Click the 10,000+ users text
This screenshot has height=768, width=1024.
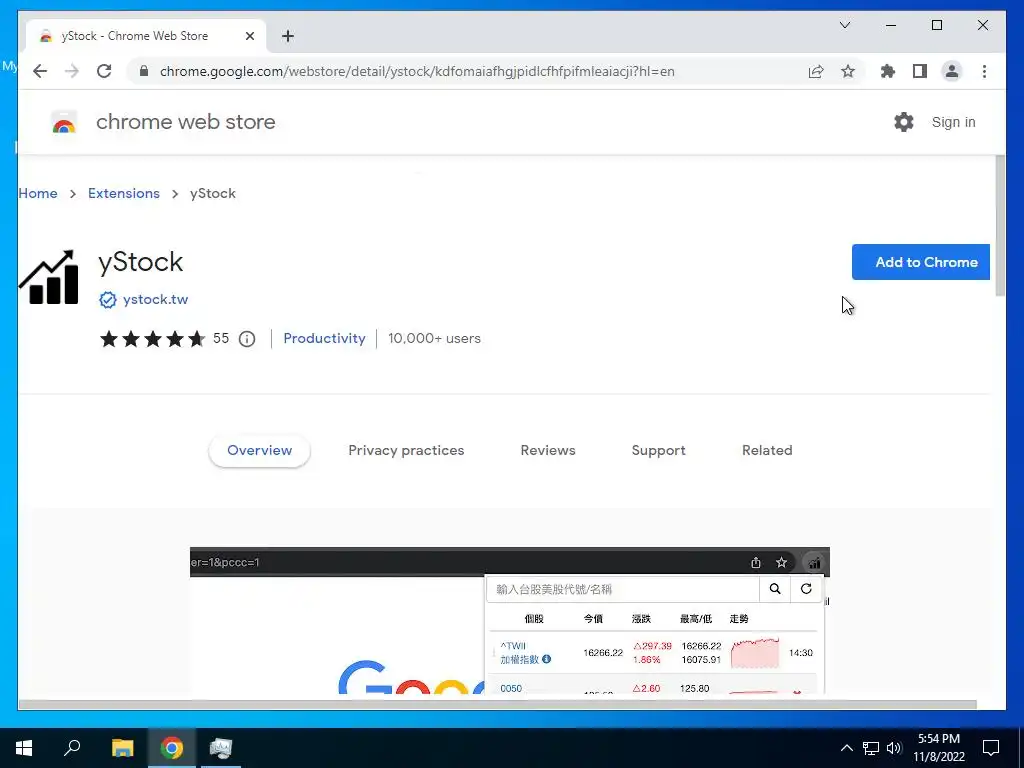pyautogui.click(x=434, y=338)
